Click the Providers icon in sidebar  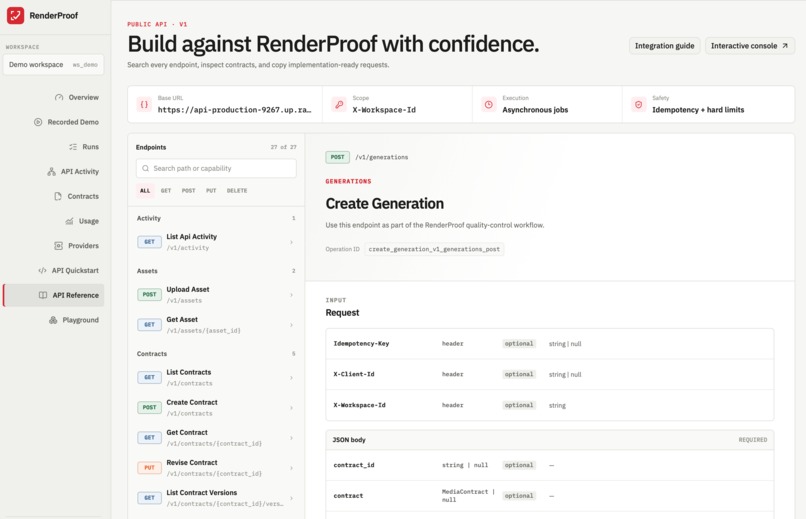(x=59, y=246)
